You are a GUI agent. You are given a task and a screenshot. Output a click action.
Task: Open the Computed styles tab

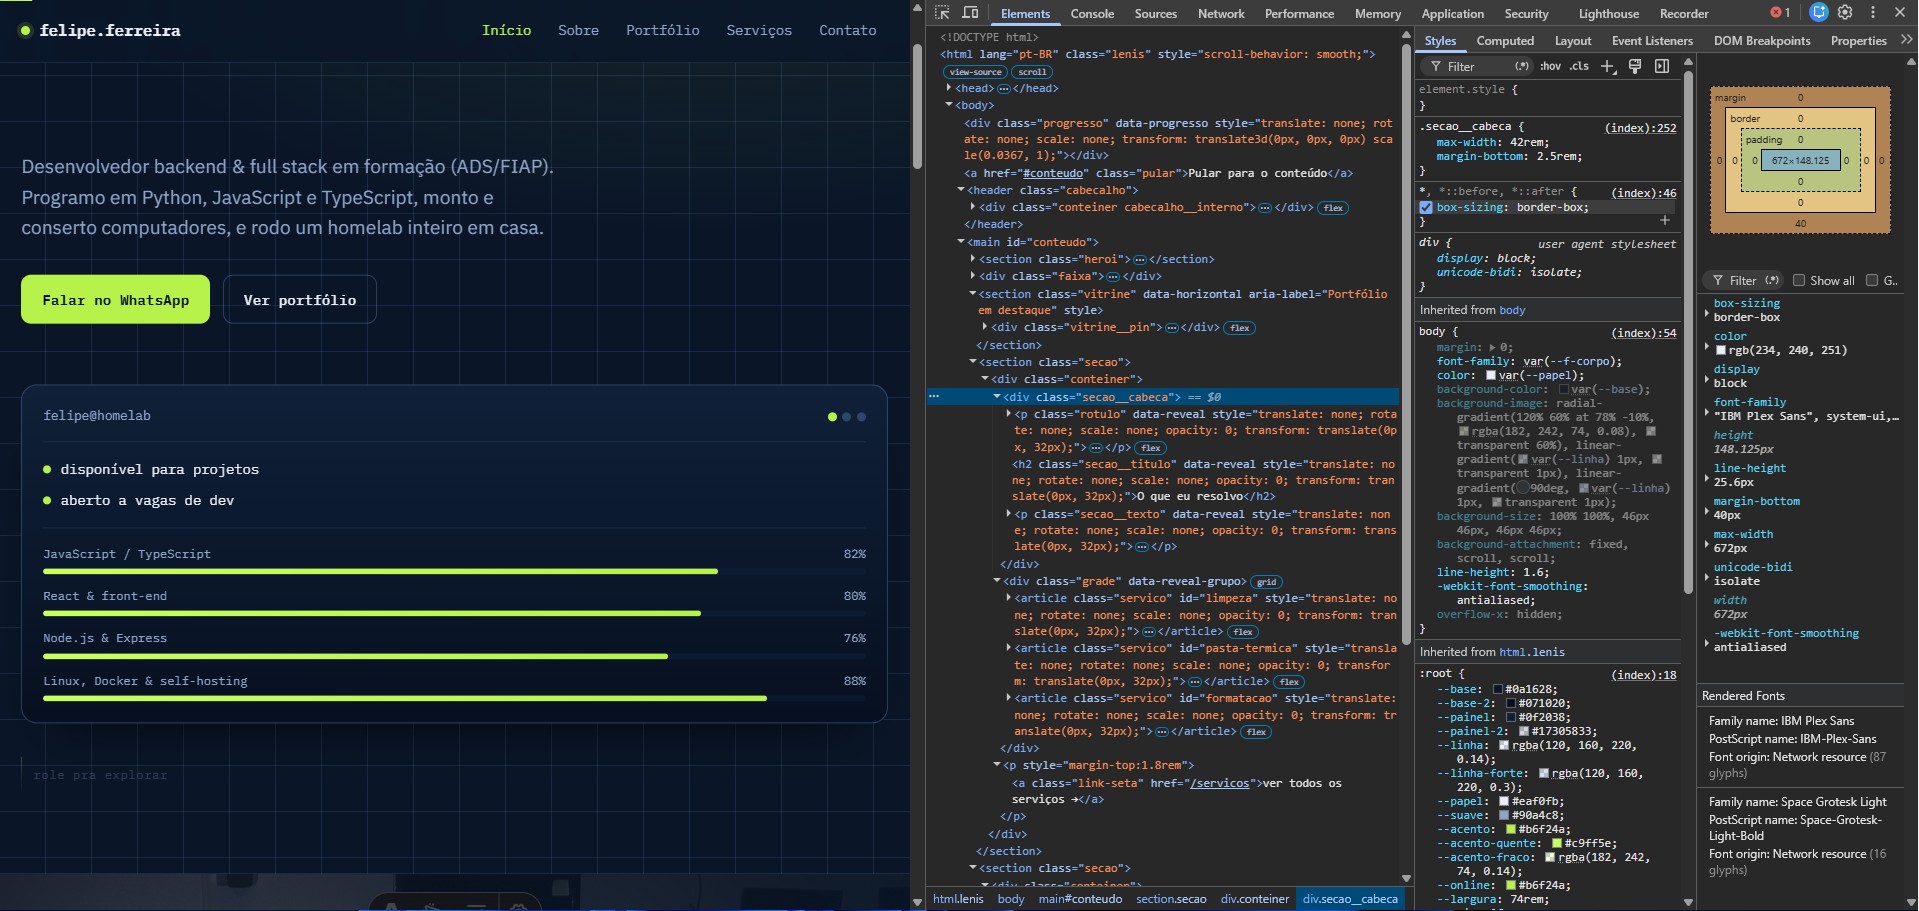click(x=1505, y=41)
